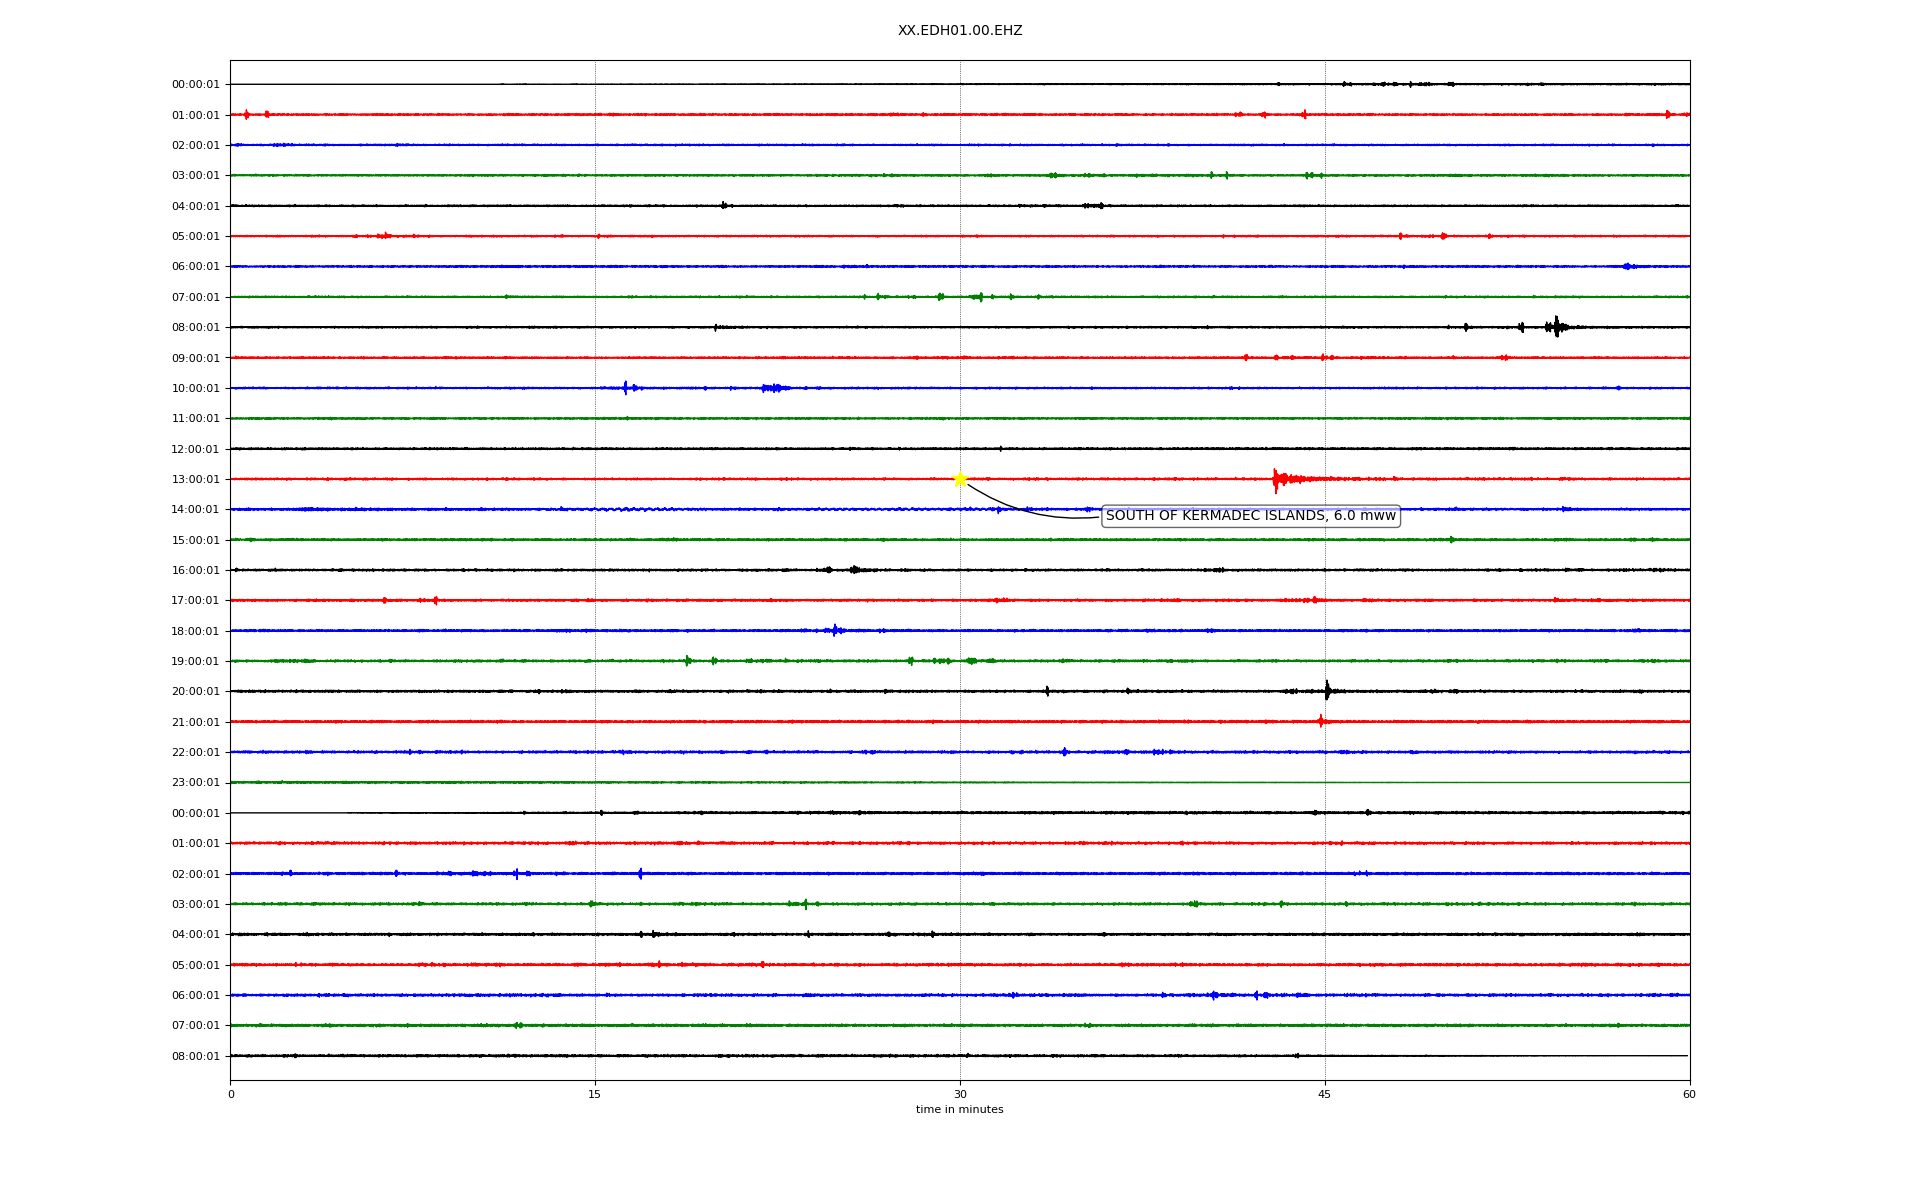
Task: Click the last 08:00:01 row label
Action: pos(195,1057)
